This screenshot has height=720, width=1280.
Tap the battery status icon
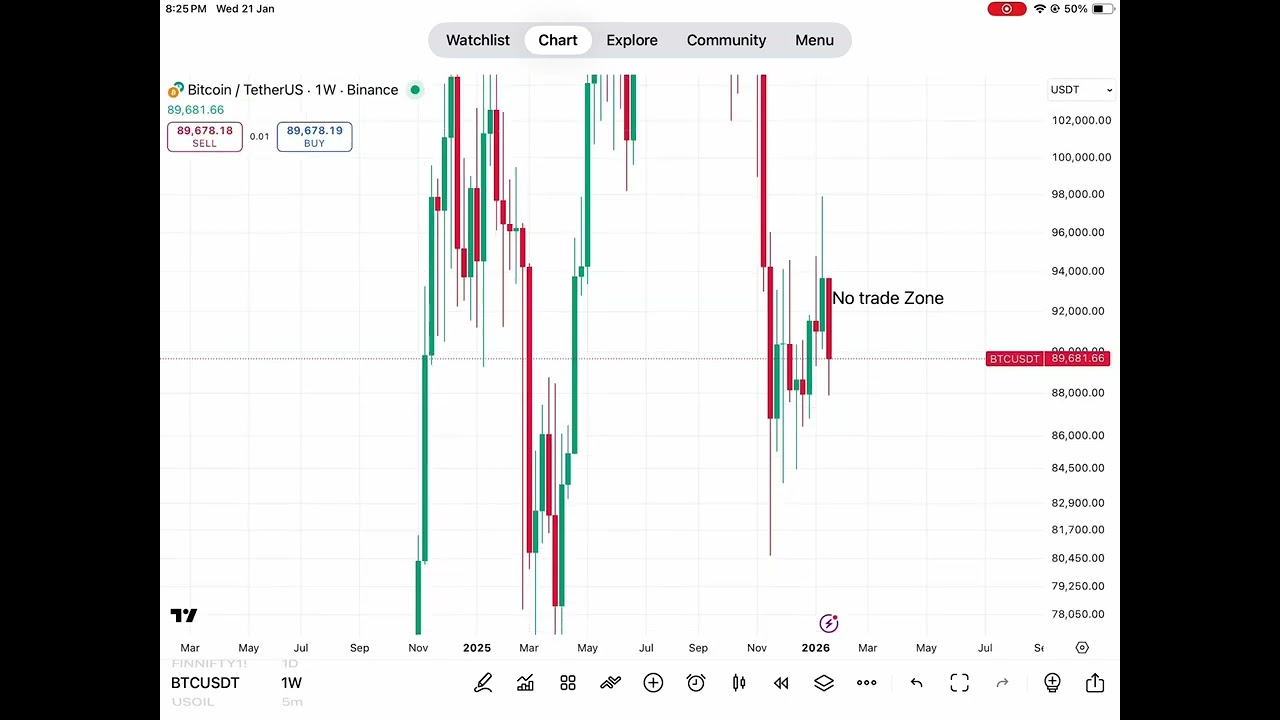click(x=1102, y=9)
